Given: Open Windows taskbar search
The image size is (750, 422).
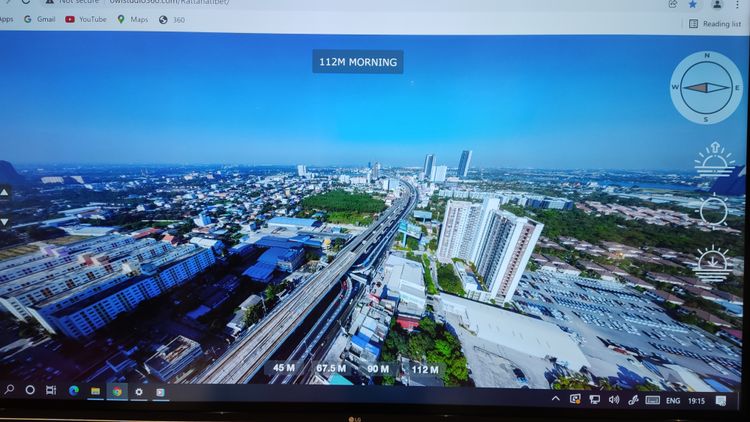Looking at the screenshot, I should coord(9,389).
